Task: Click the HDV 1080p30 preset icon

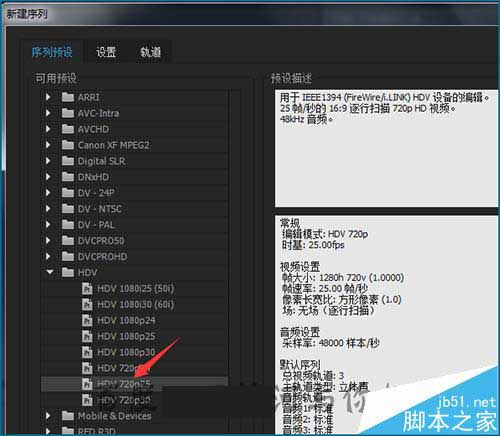Action: coord(87,352)
